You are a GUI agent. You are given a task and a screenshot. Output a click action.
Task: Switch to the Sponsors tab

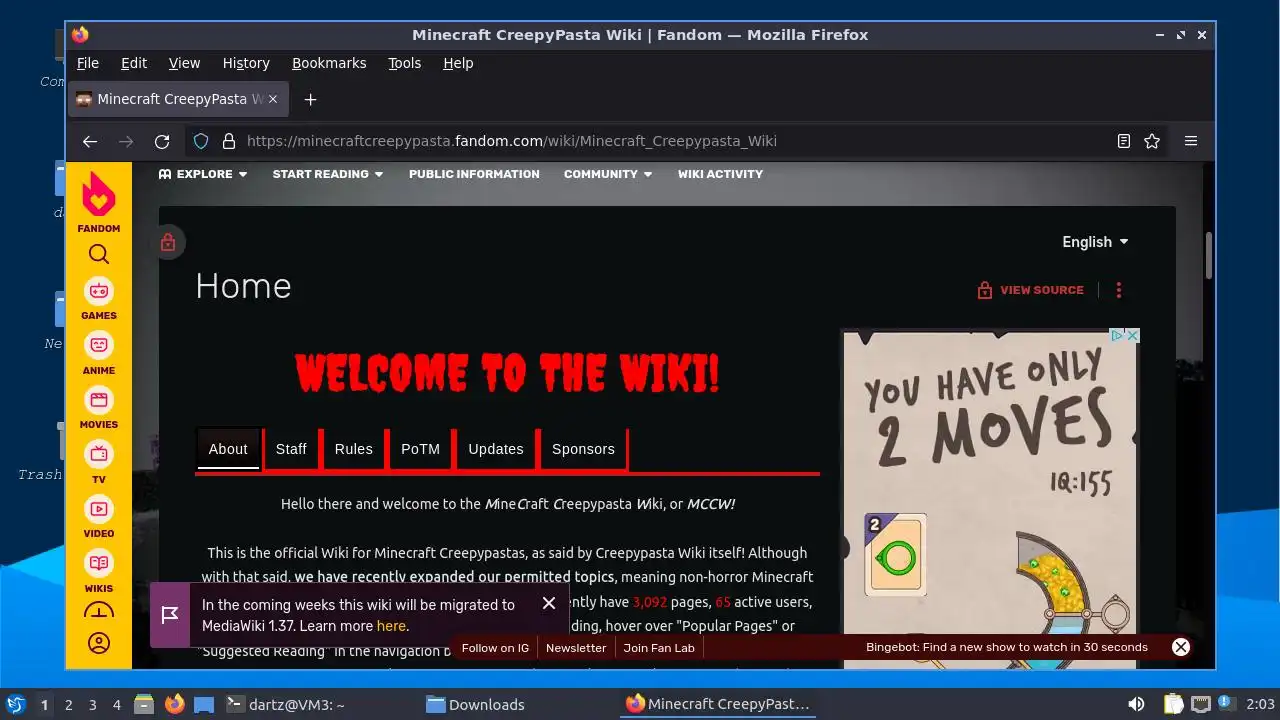pos(583,449)
